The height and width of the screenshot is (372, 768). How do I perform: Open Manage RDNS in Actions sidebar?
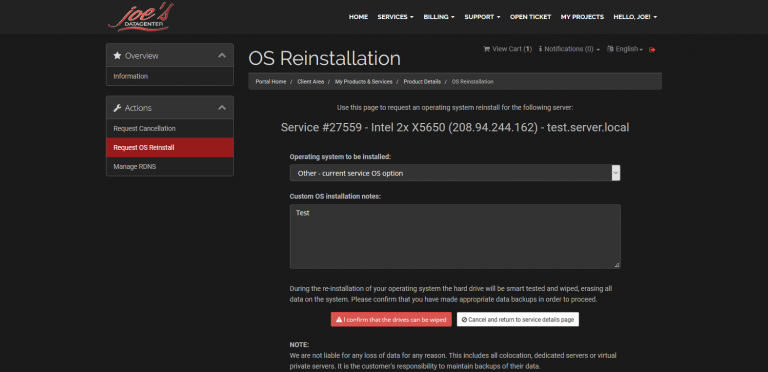[169, 166]
